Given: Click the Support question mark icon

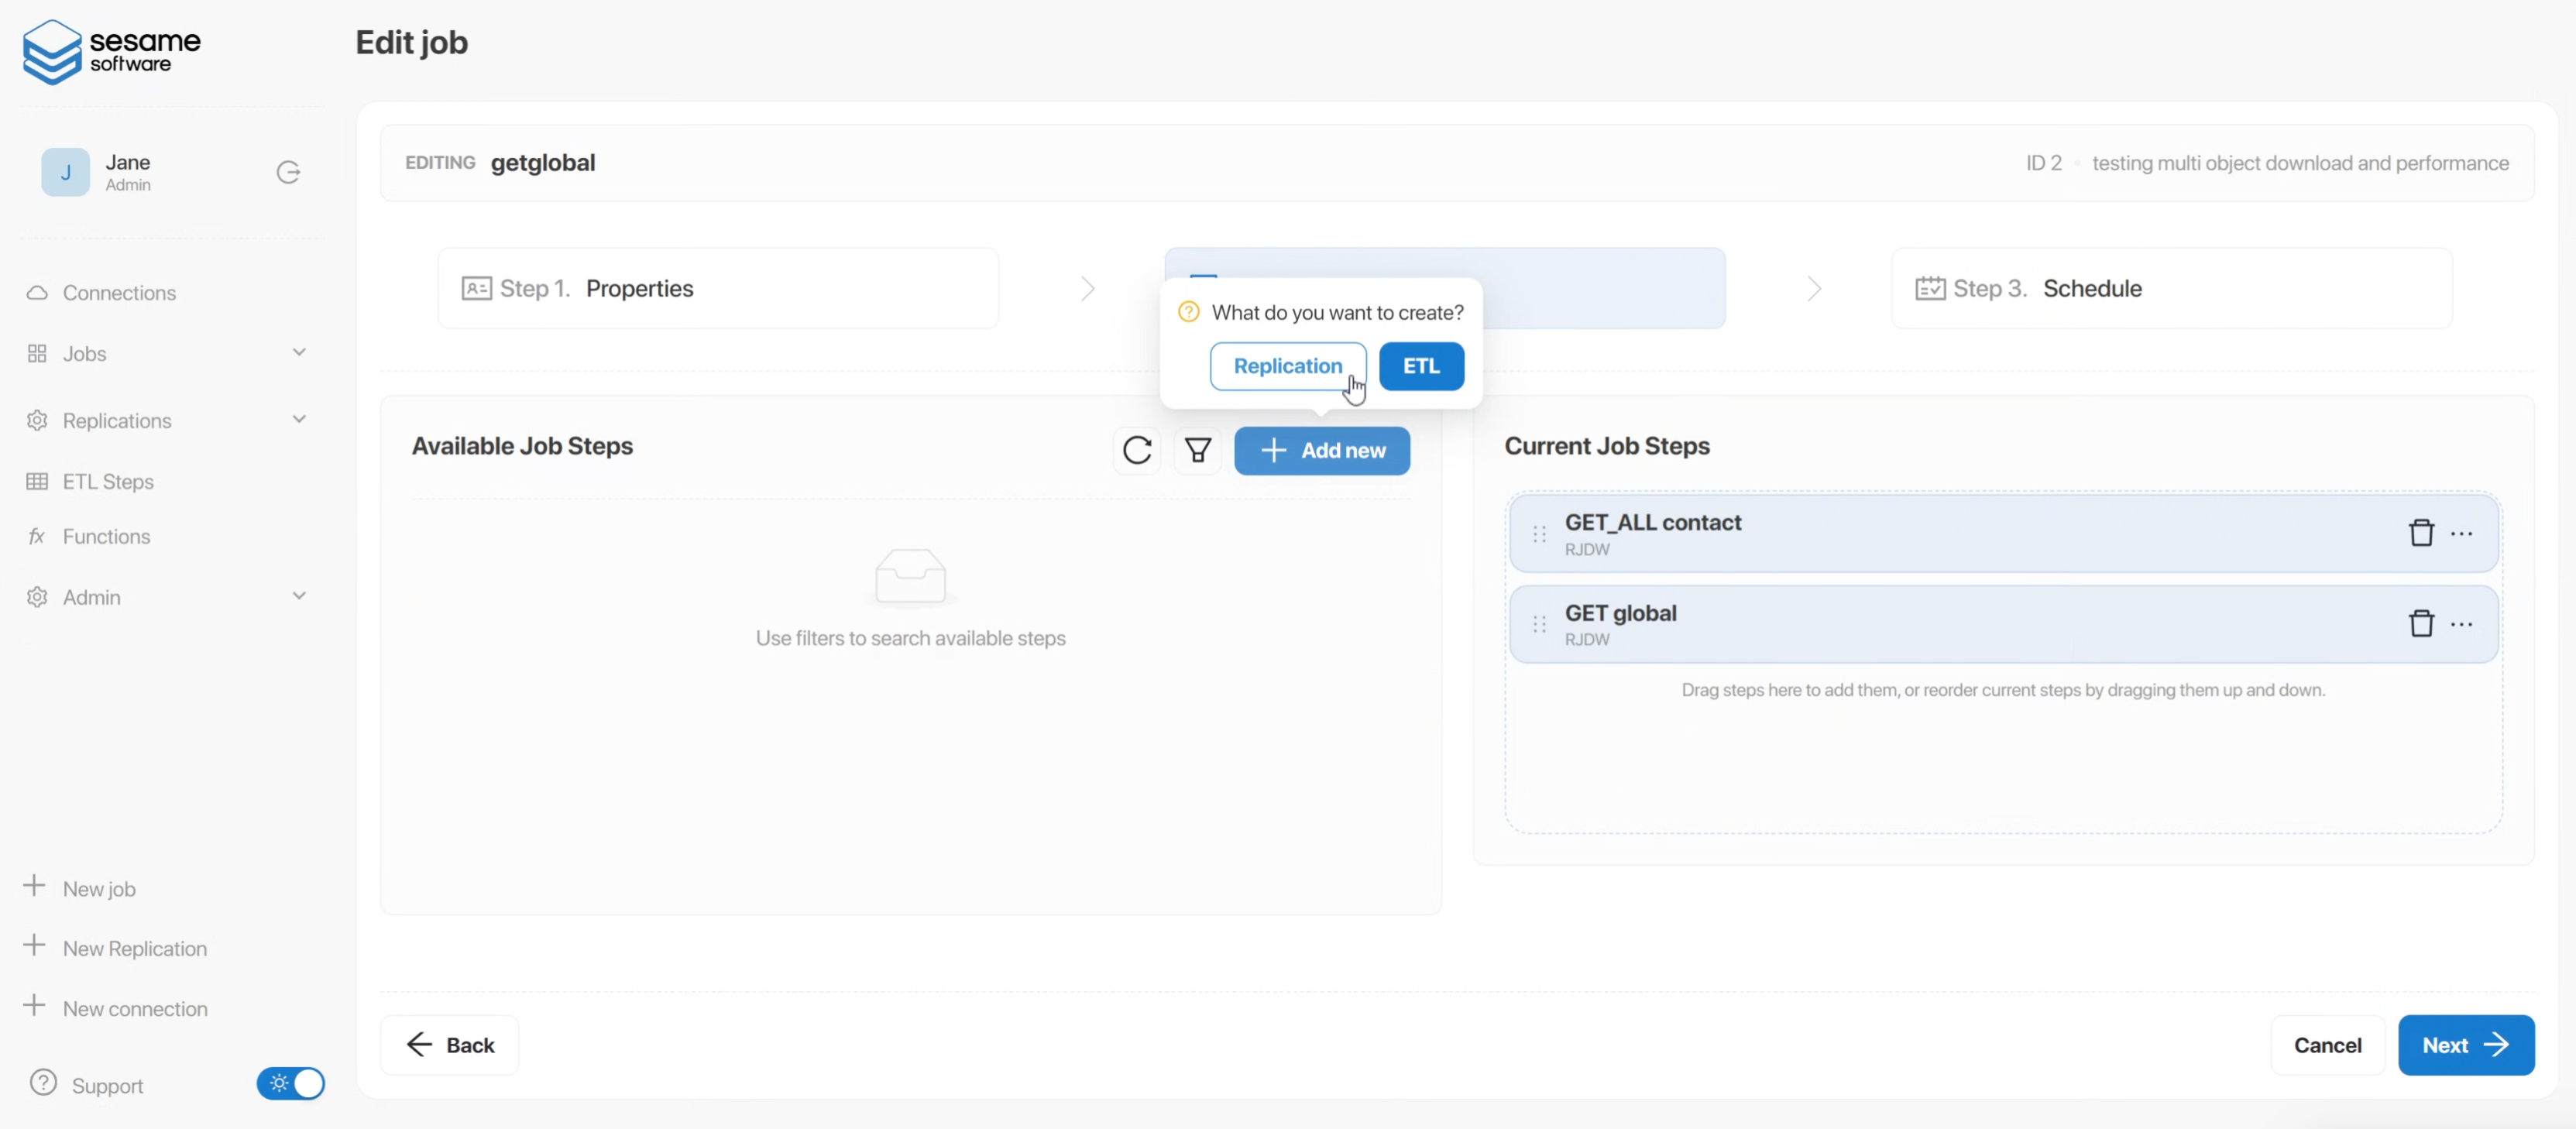Looking at the screenshot, I should 43,1083.
